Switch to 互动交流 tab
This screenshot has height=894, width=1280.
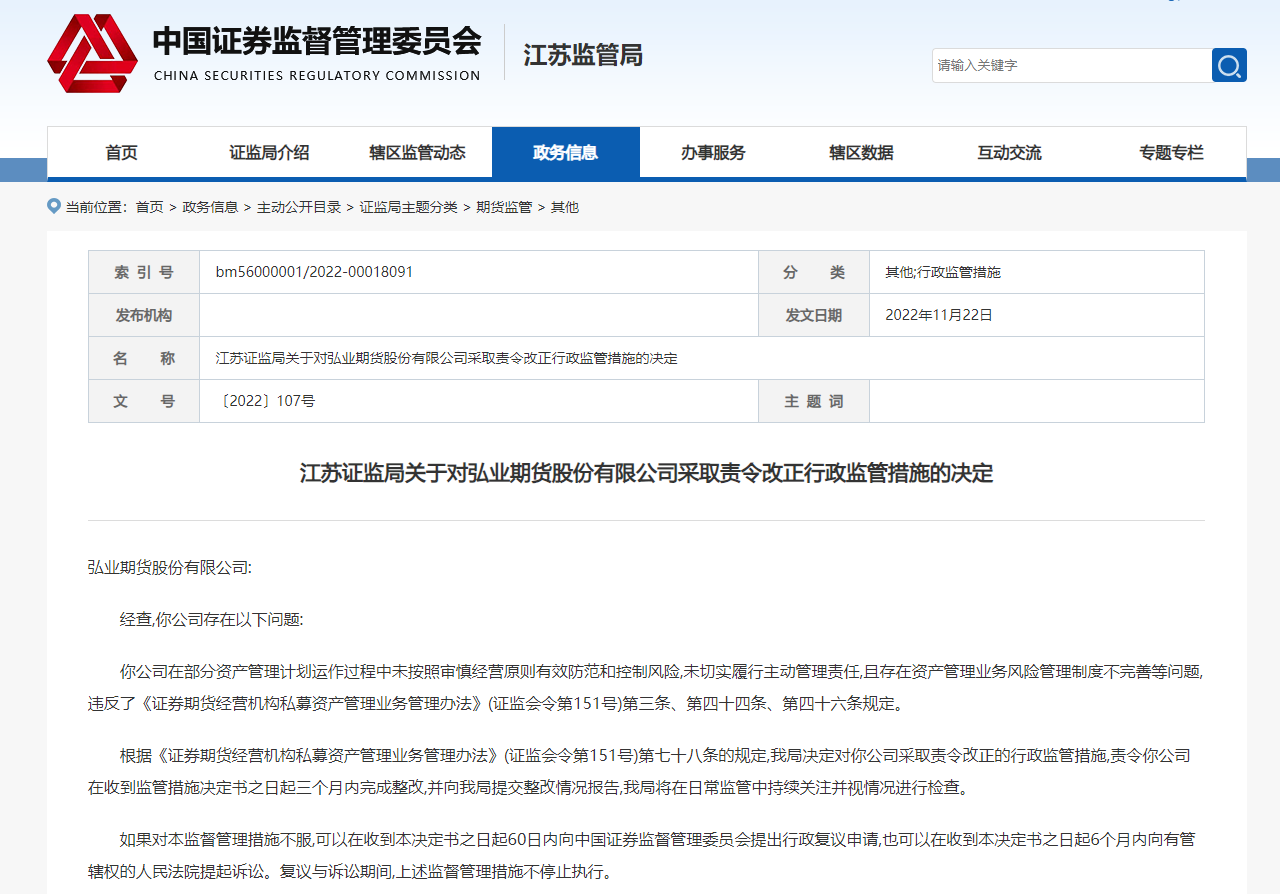1009,153
